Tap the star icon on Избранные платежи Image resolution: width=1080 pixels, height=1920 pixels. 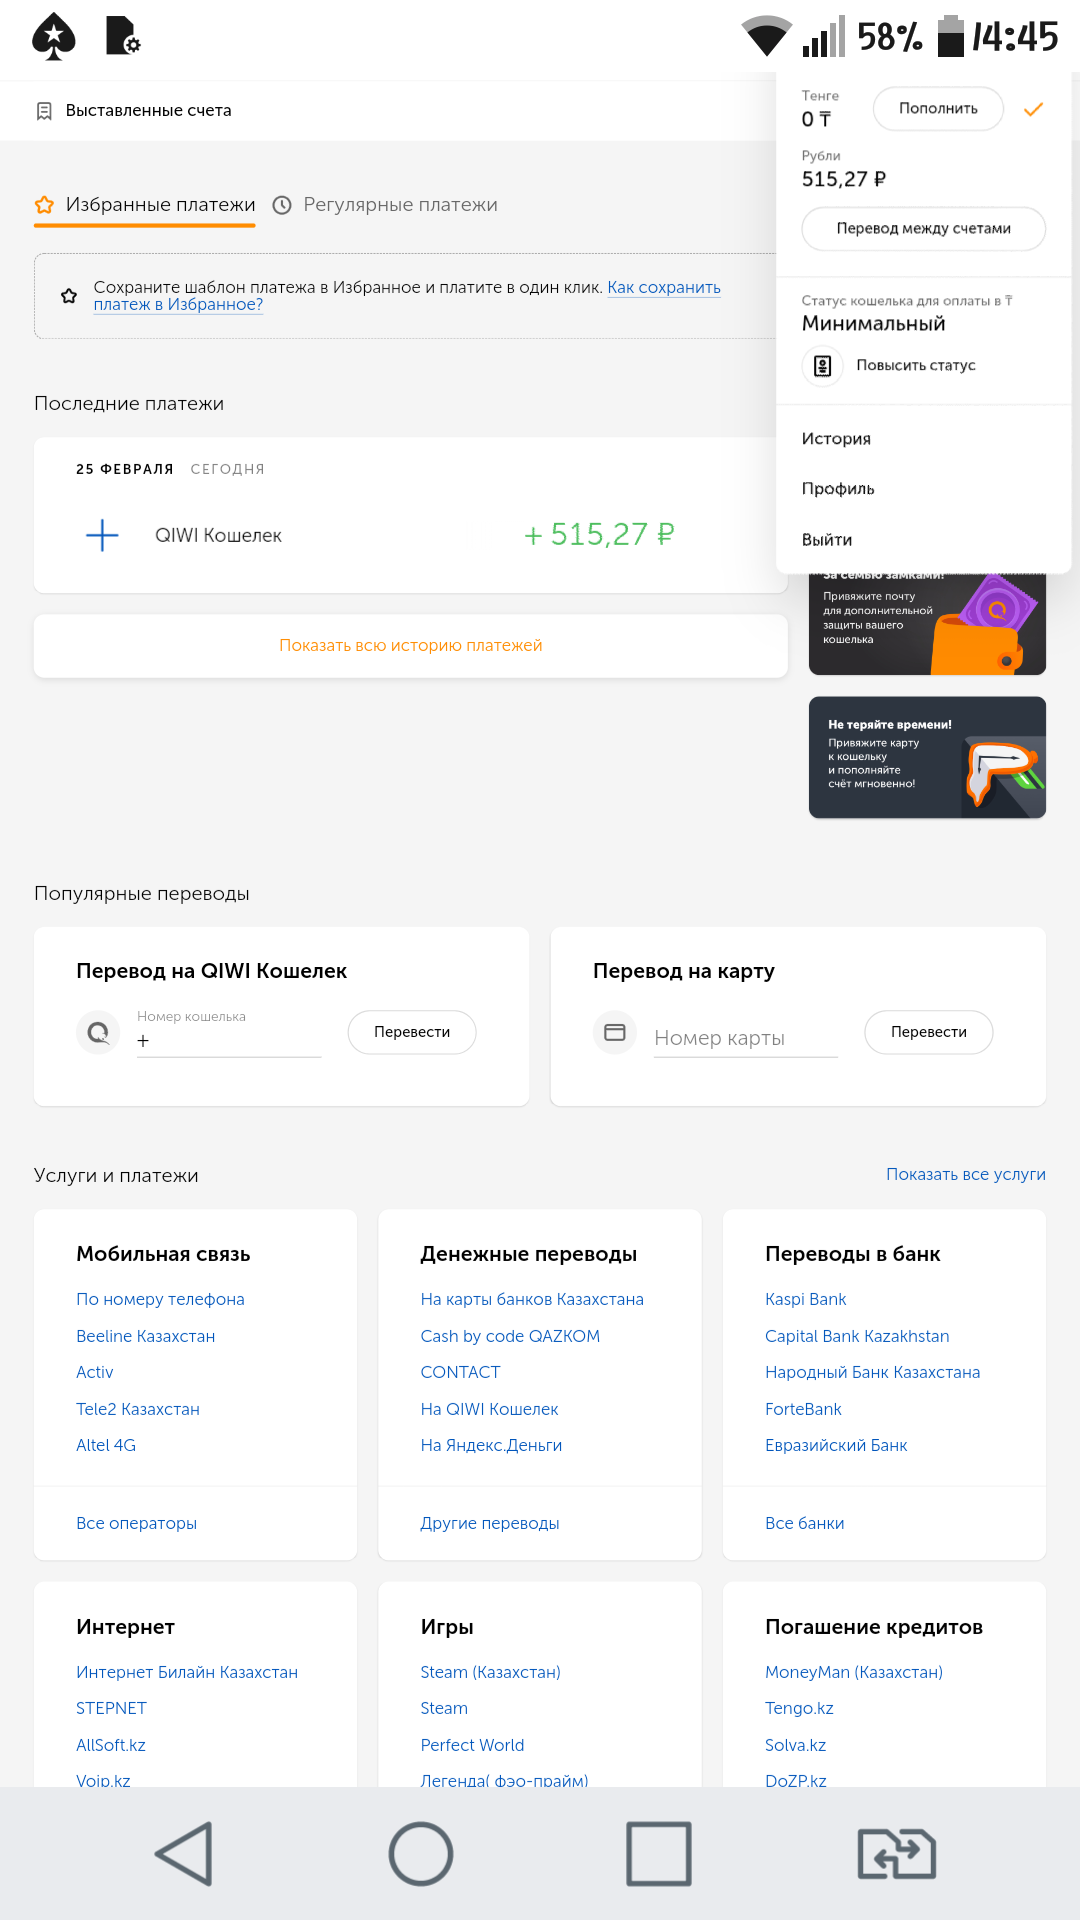(x=44, y=205)
